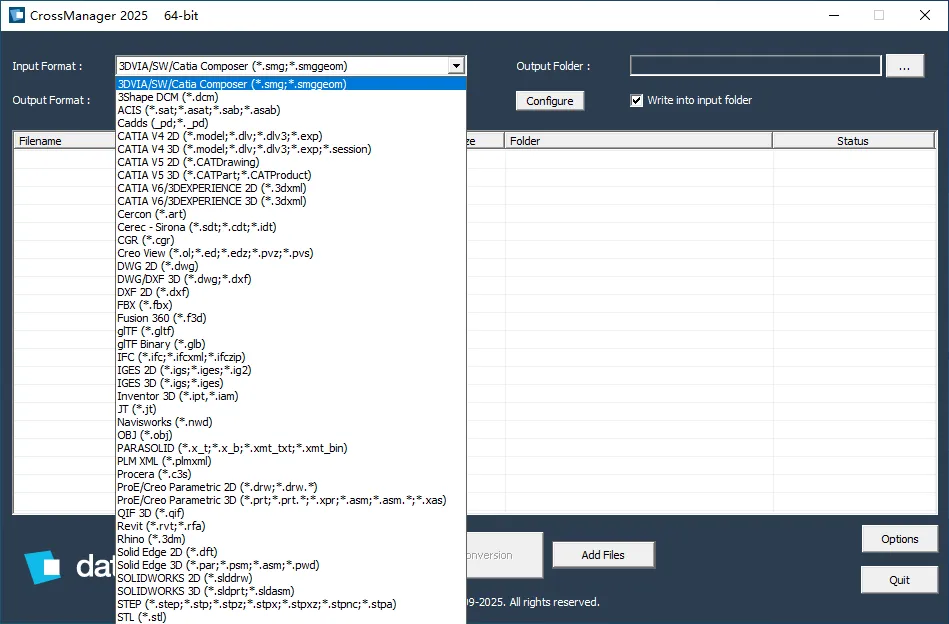Select Cerec - Sirona format
Viewport: 949px width, 624px height.
tap(291, 227)
